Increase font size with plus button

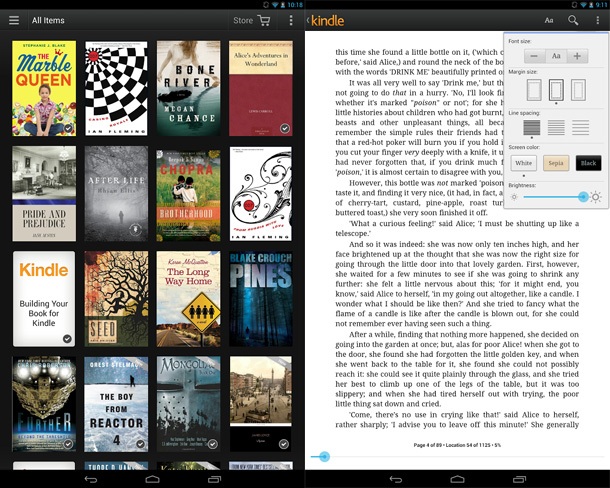coord(577,56)
